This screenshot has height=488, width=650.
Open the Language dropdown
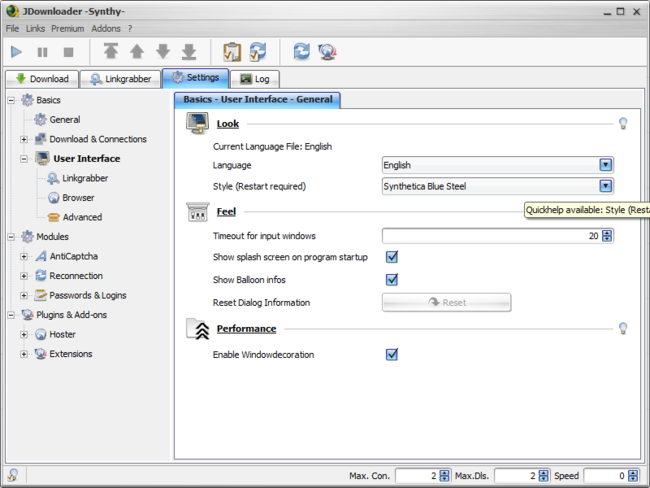[497, 165]
